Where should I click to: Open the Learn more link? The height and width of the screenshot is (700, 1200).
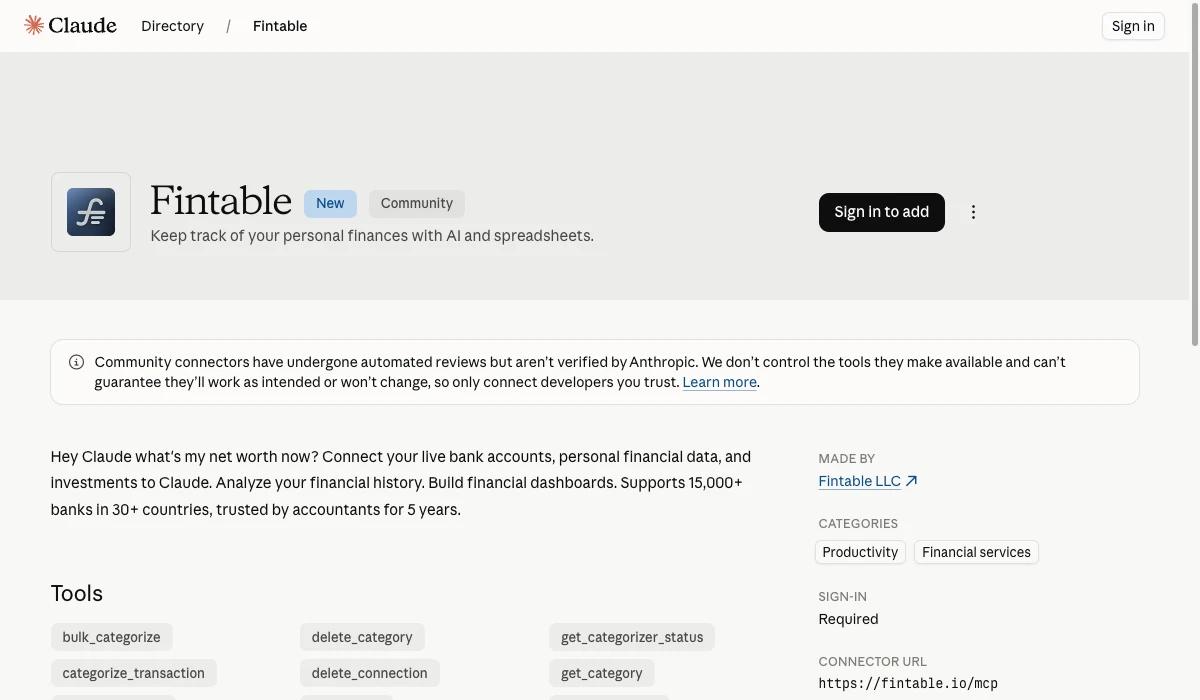(720, 382)
